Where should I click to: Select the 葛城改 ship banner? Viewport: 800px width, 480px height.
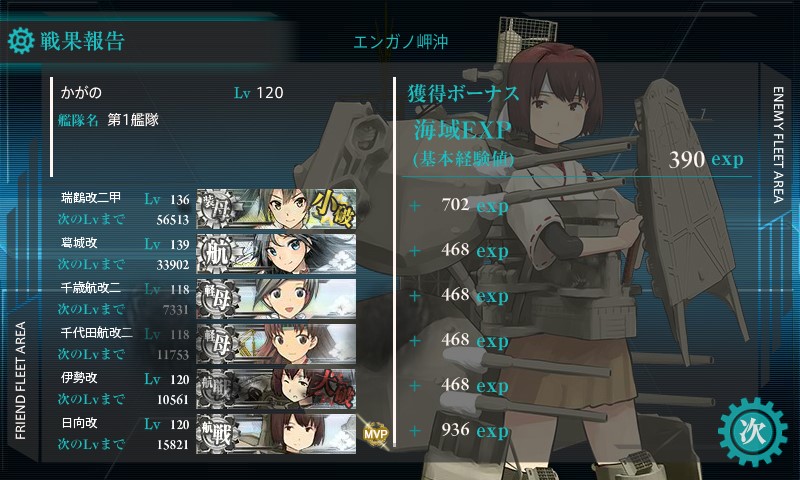(276, 254)
